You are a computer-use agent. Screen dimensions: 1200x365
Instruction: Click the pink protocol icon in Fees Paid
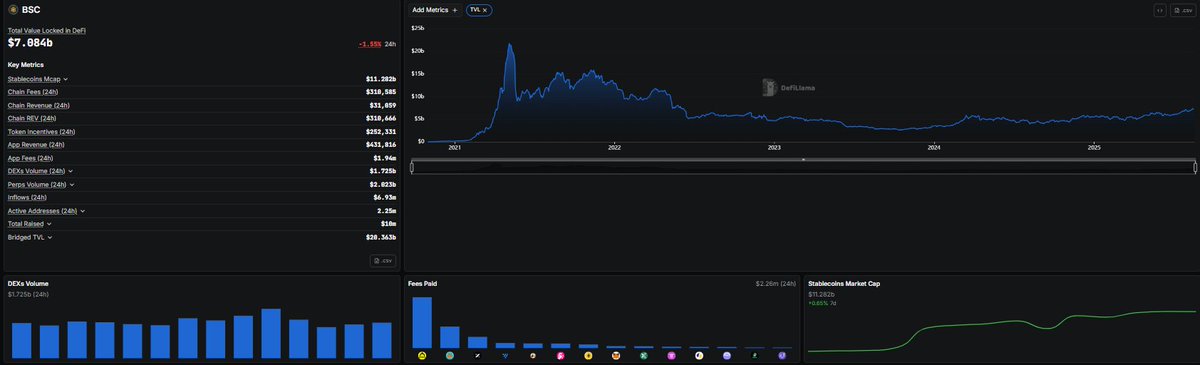pos(561,355)
